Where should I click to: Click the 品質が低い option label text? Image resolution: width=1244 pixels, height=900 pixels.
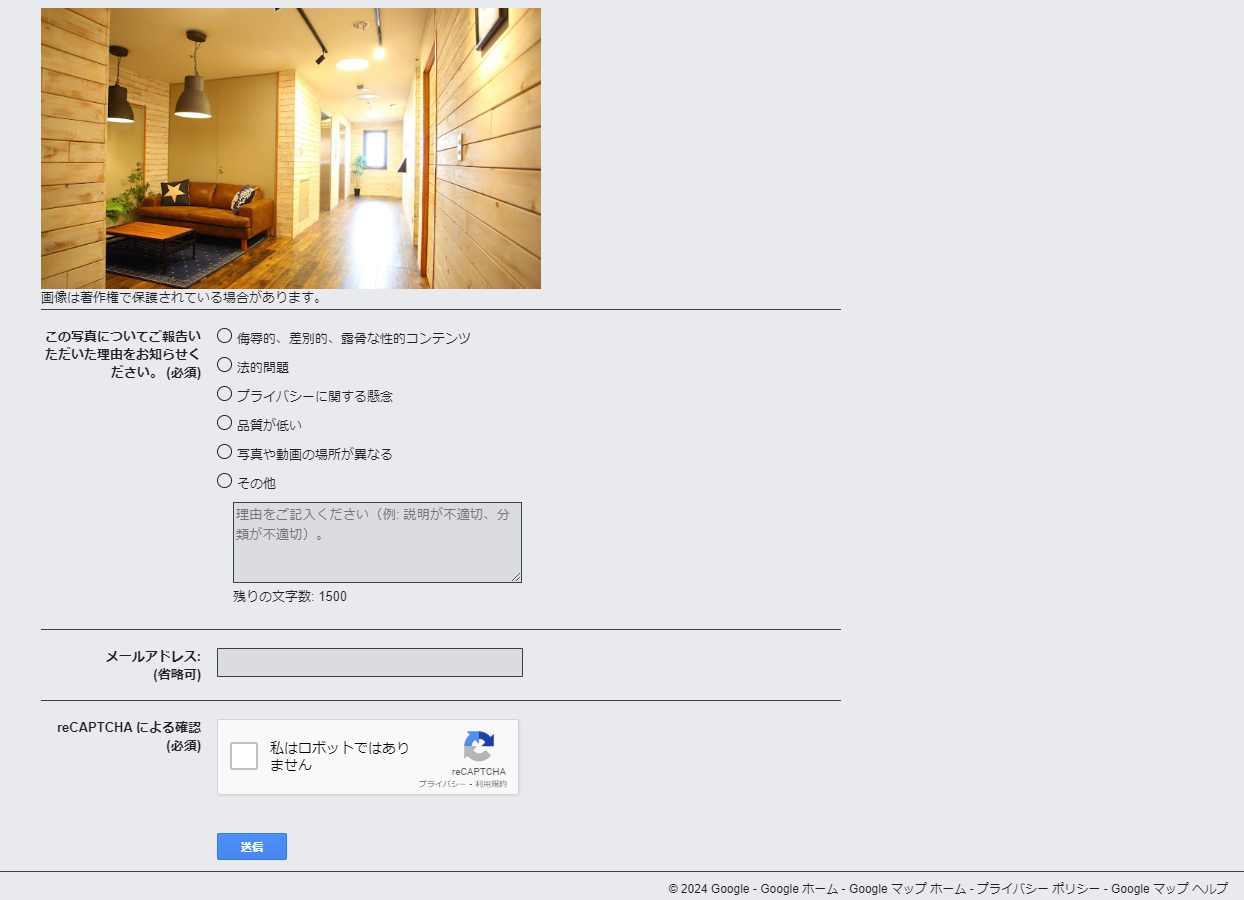tap(269, 426)
